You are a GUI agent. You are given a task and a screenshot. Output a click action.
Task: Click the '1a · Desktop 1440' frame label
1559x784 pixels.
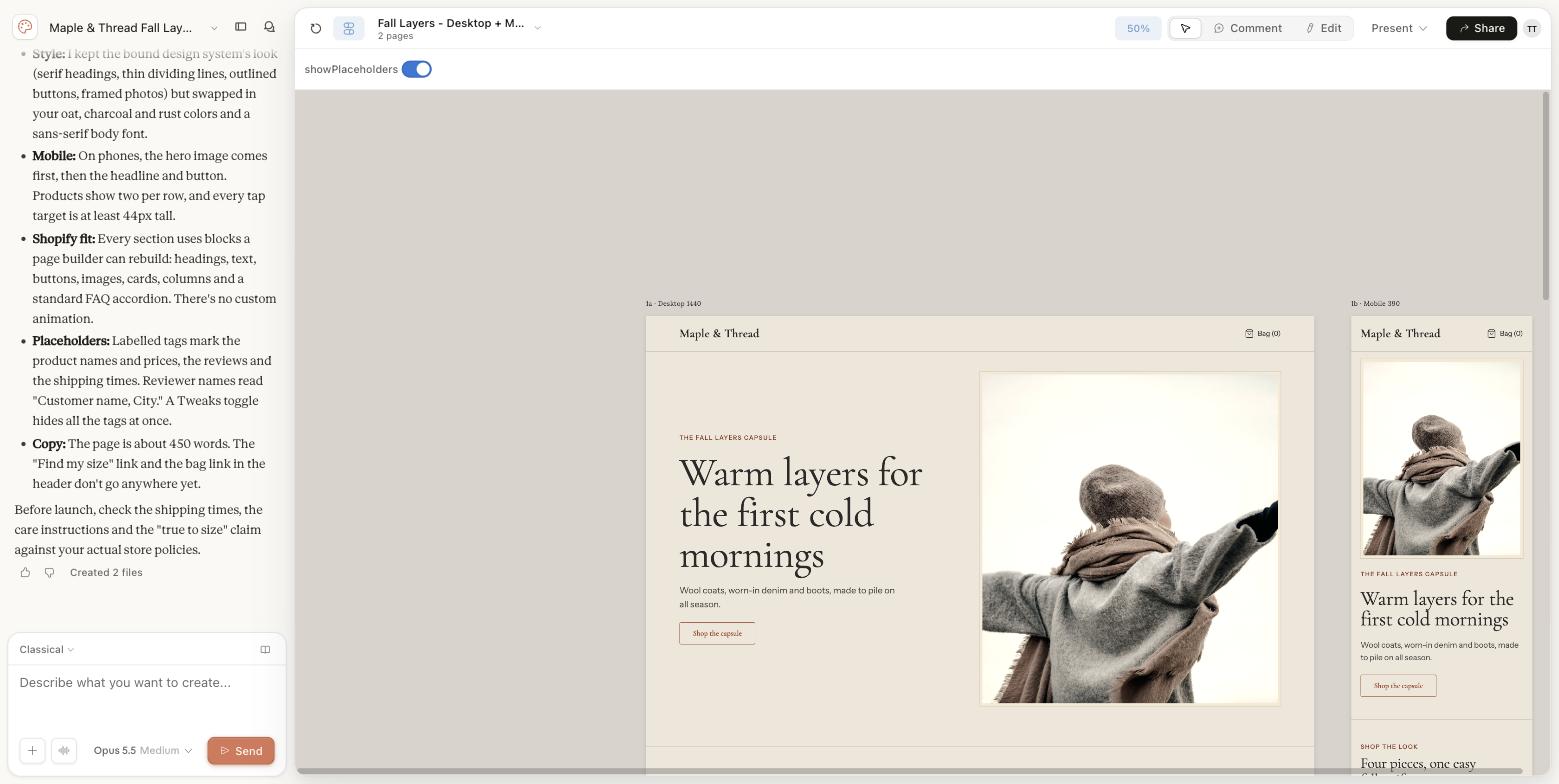click(x=673, y=304)
